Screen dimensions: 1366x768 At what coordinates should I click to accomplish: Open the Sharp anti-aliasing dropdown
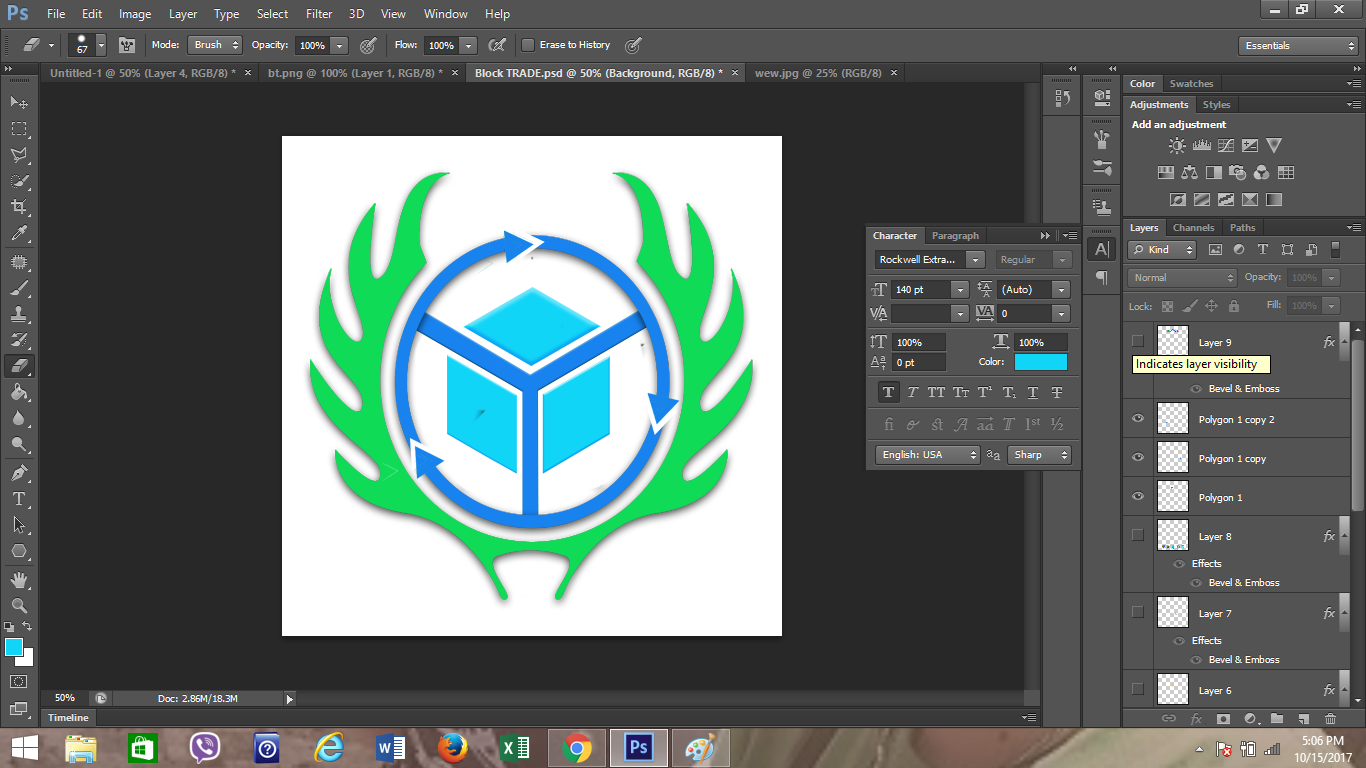(x=1040, y=454)
